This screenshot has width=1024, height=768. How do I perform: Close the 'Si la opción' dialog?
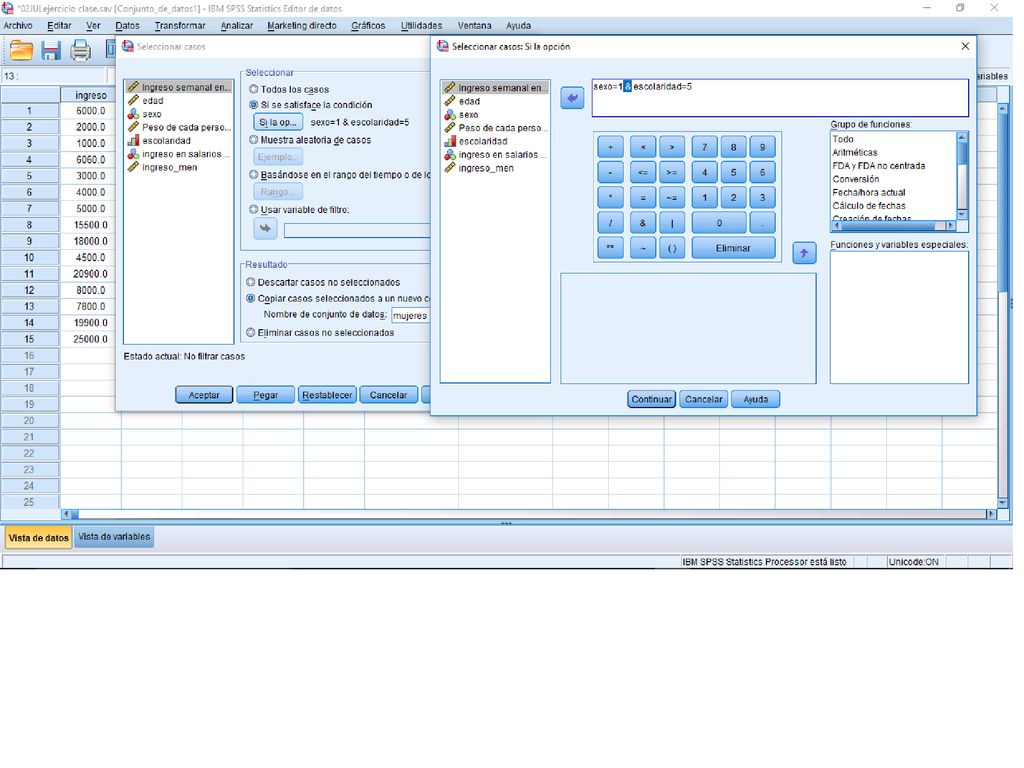coord(965,46)
